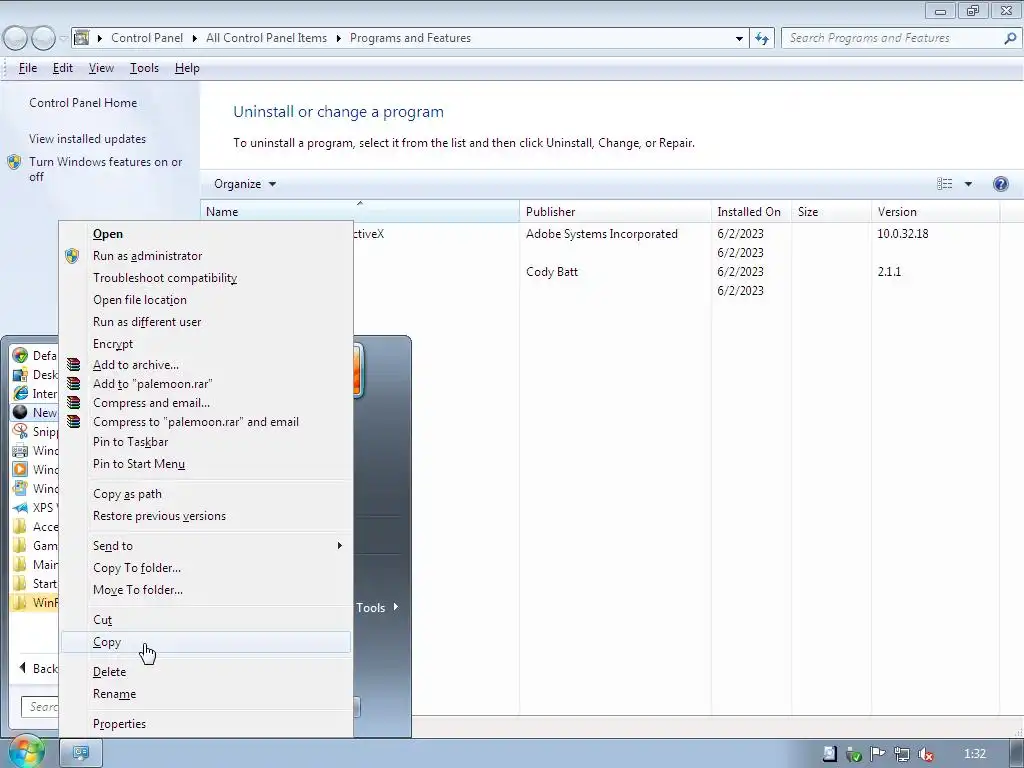Click the Refresh button next to address bar
This screenshot has height=768, width=1024.
[761, 38]
